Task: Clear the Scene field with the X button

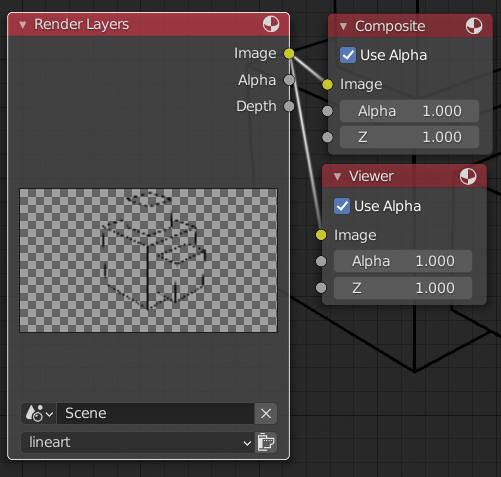Action: pos(266,413)
